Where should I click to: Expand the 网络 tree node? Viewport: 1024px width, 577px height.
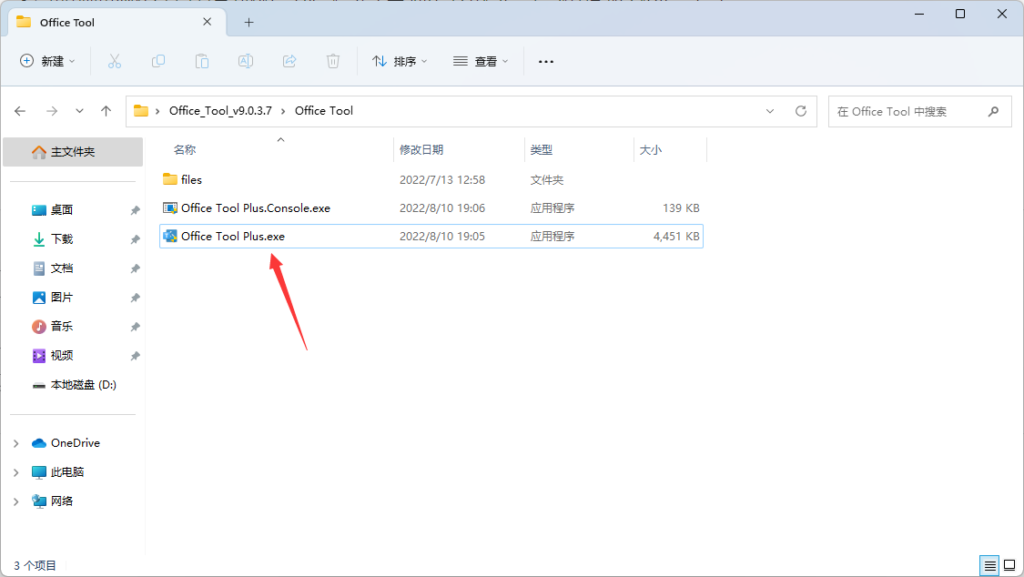(16, 501)
